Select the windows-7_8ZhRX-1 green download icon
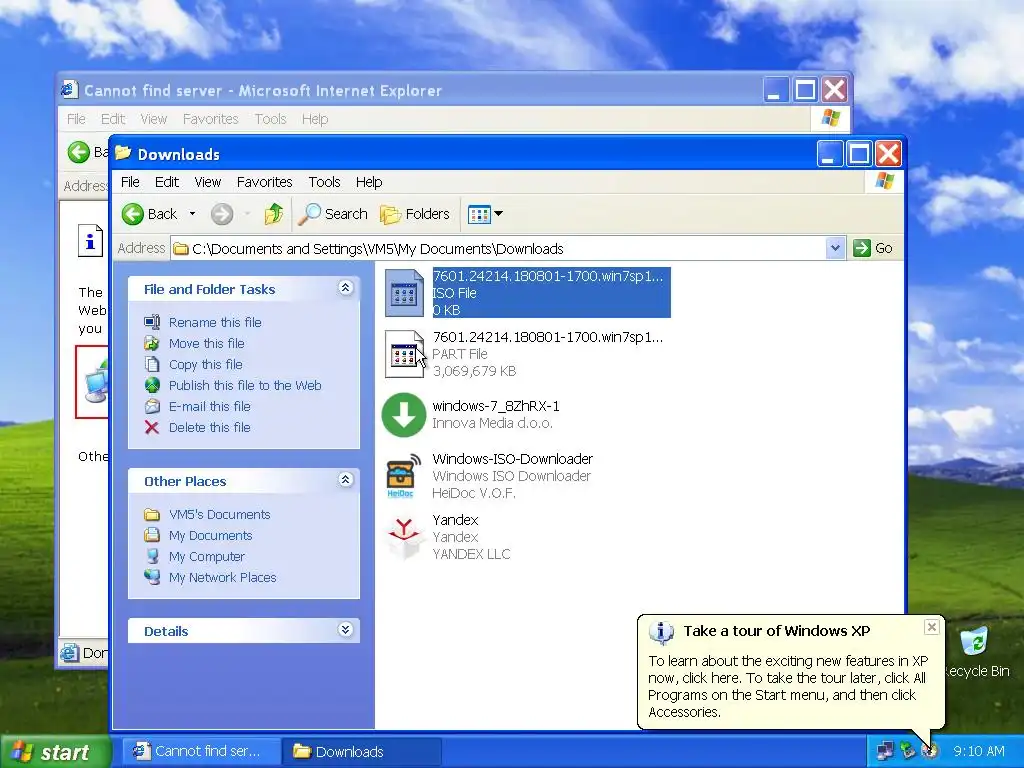 pos(404,415)
